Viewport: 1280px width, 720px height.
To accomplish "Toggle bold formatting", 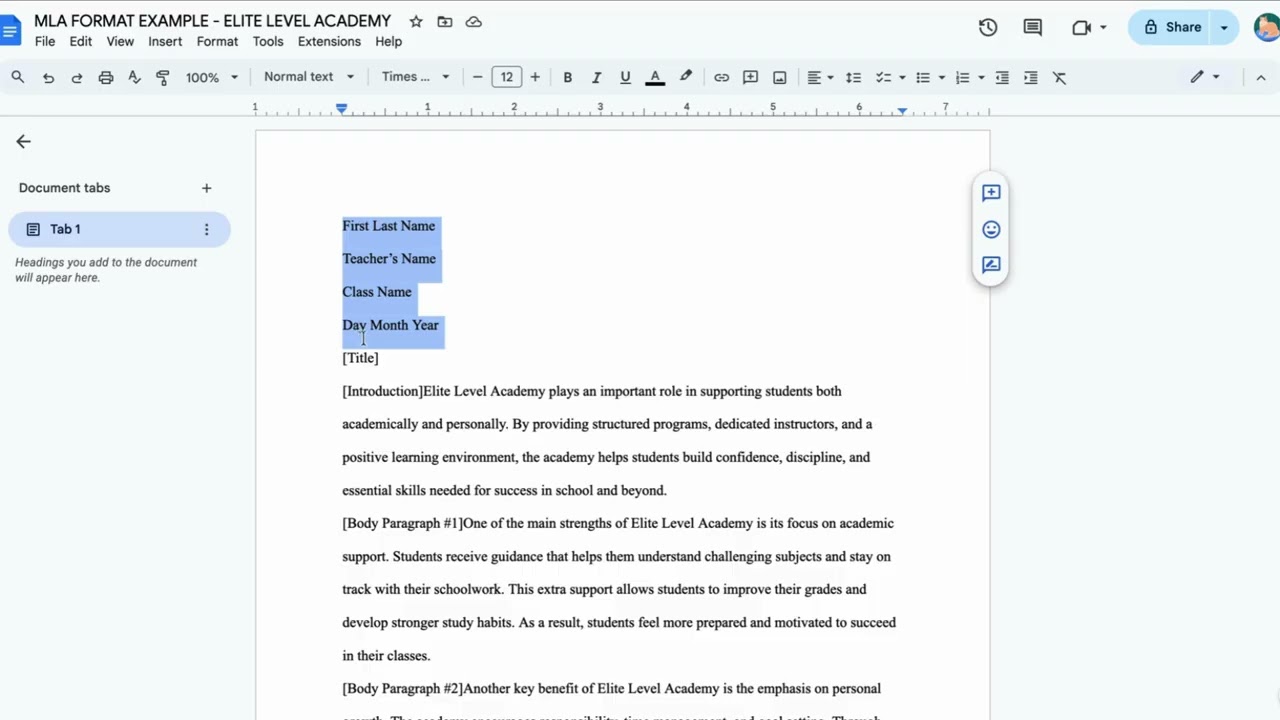I will point(567,77).
